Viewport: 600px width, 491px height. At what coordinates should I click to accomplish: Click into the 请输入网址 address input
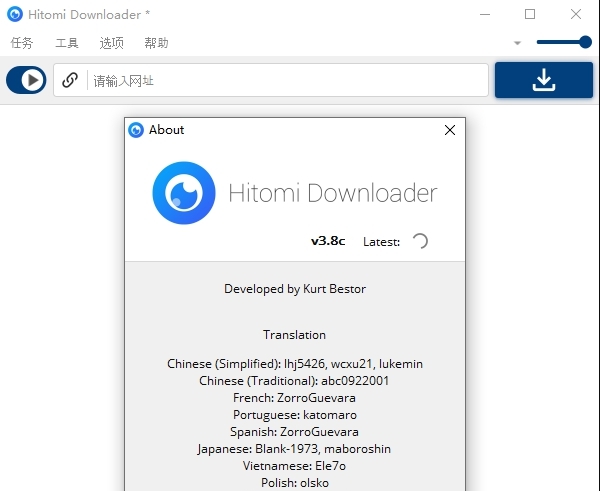coord(271,80)
